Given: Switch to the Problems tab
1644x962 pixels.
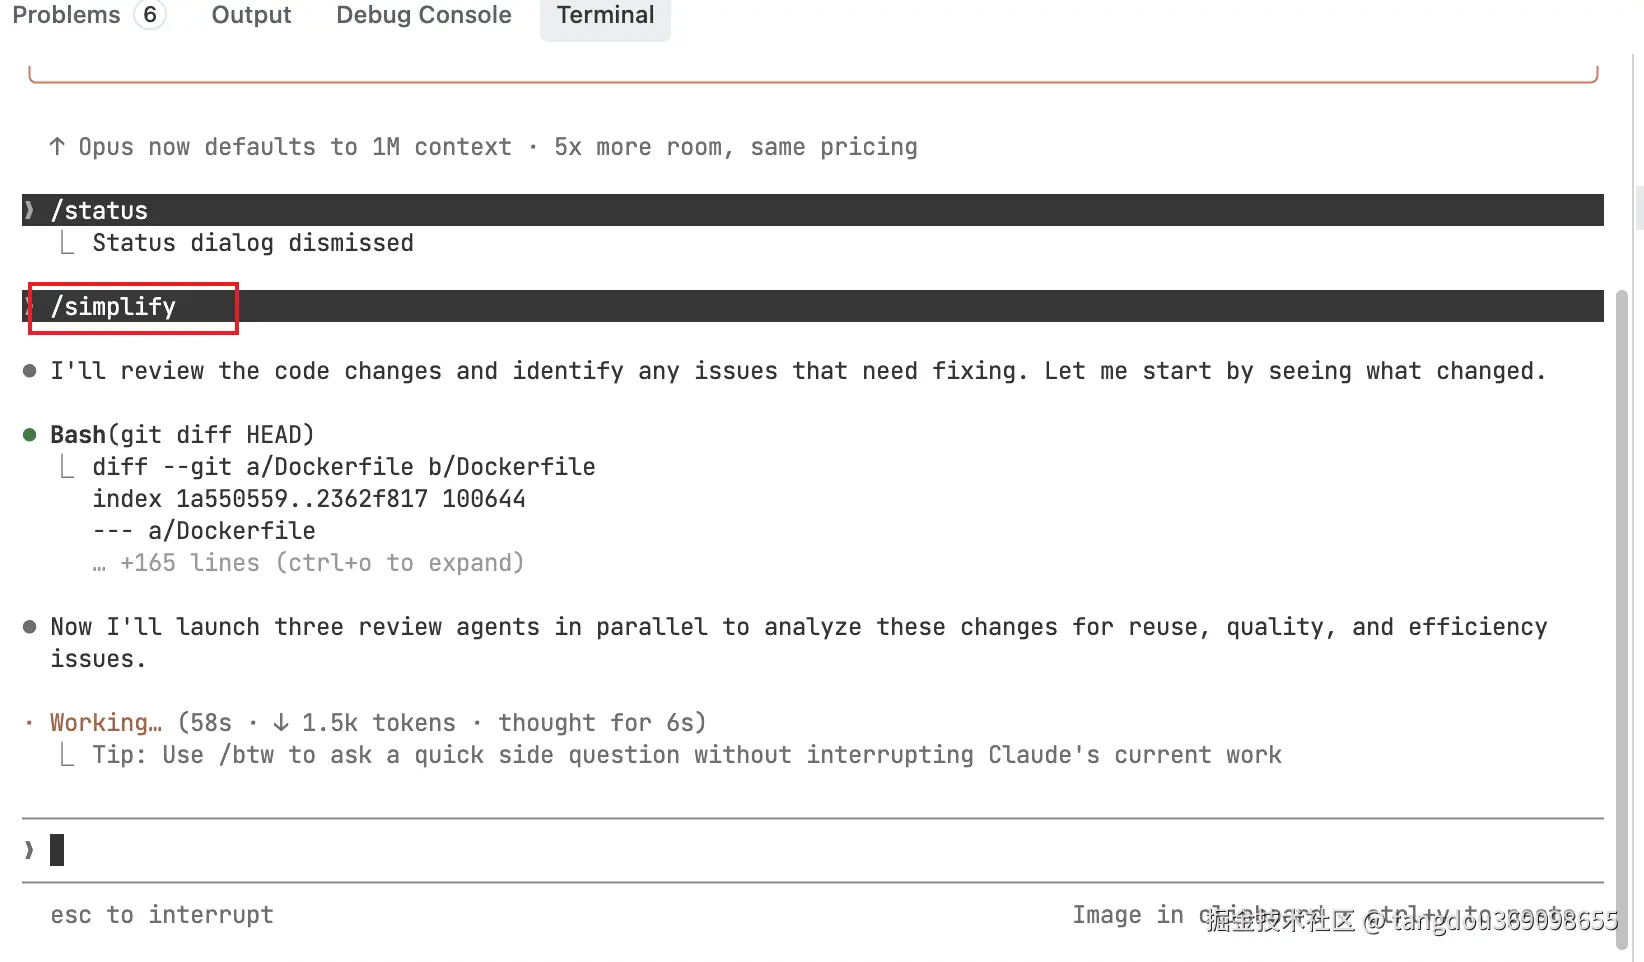Looking at the screenshot, I should click(x=66, y=15).
